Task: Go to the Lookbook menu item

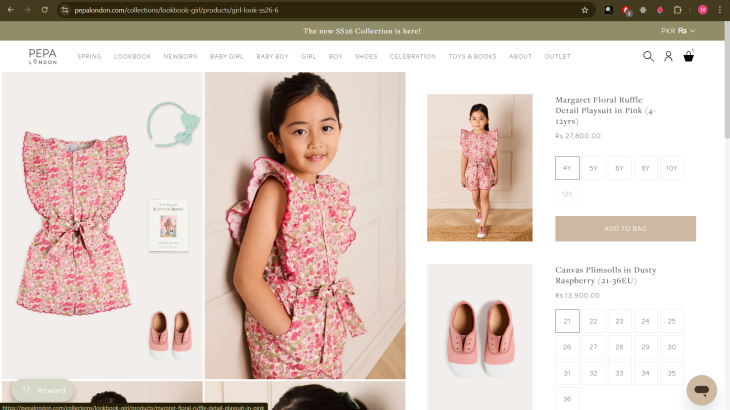Action: (132, 57)
